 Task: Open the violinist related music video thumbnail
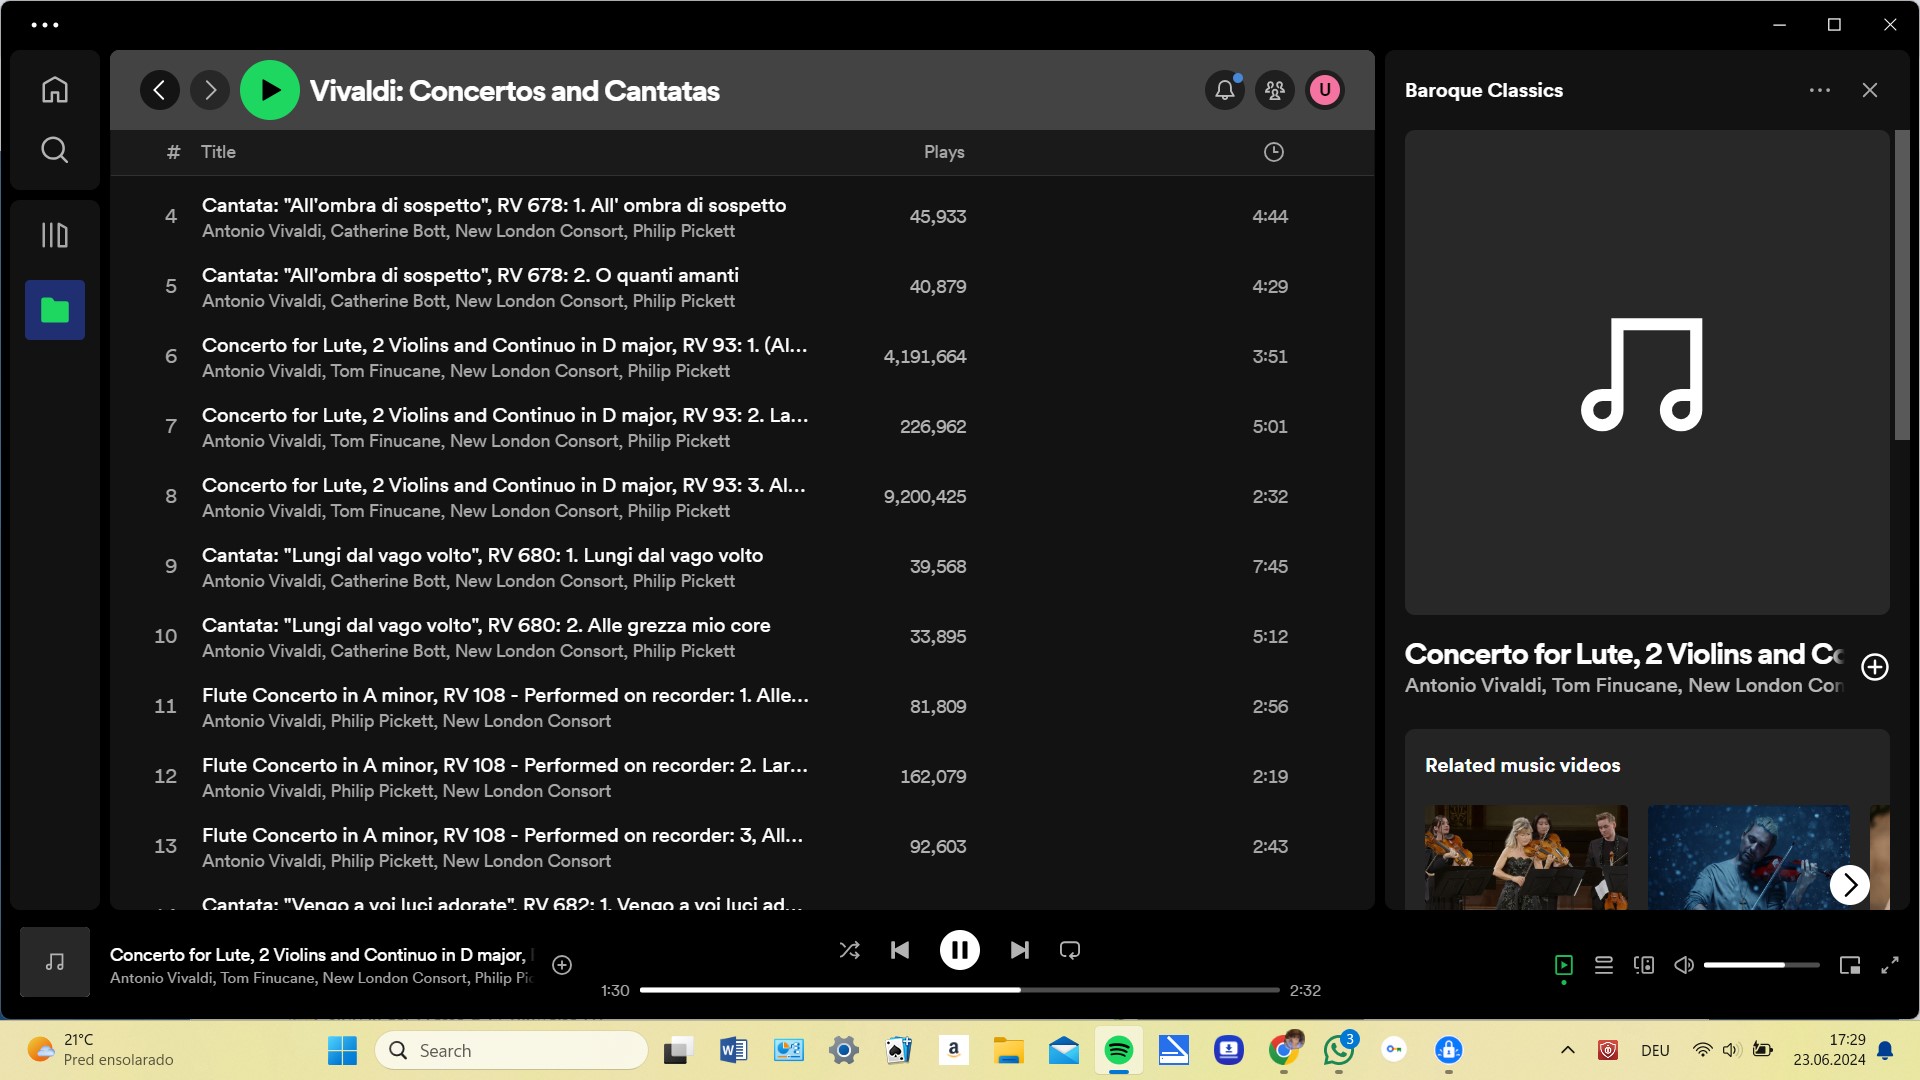1749,857
